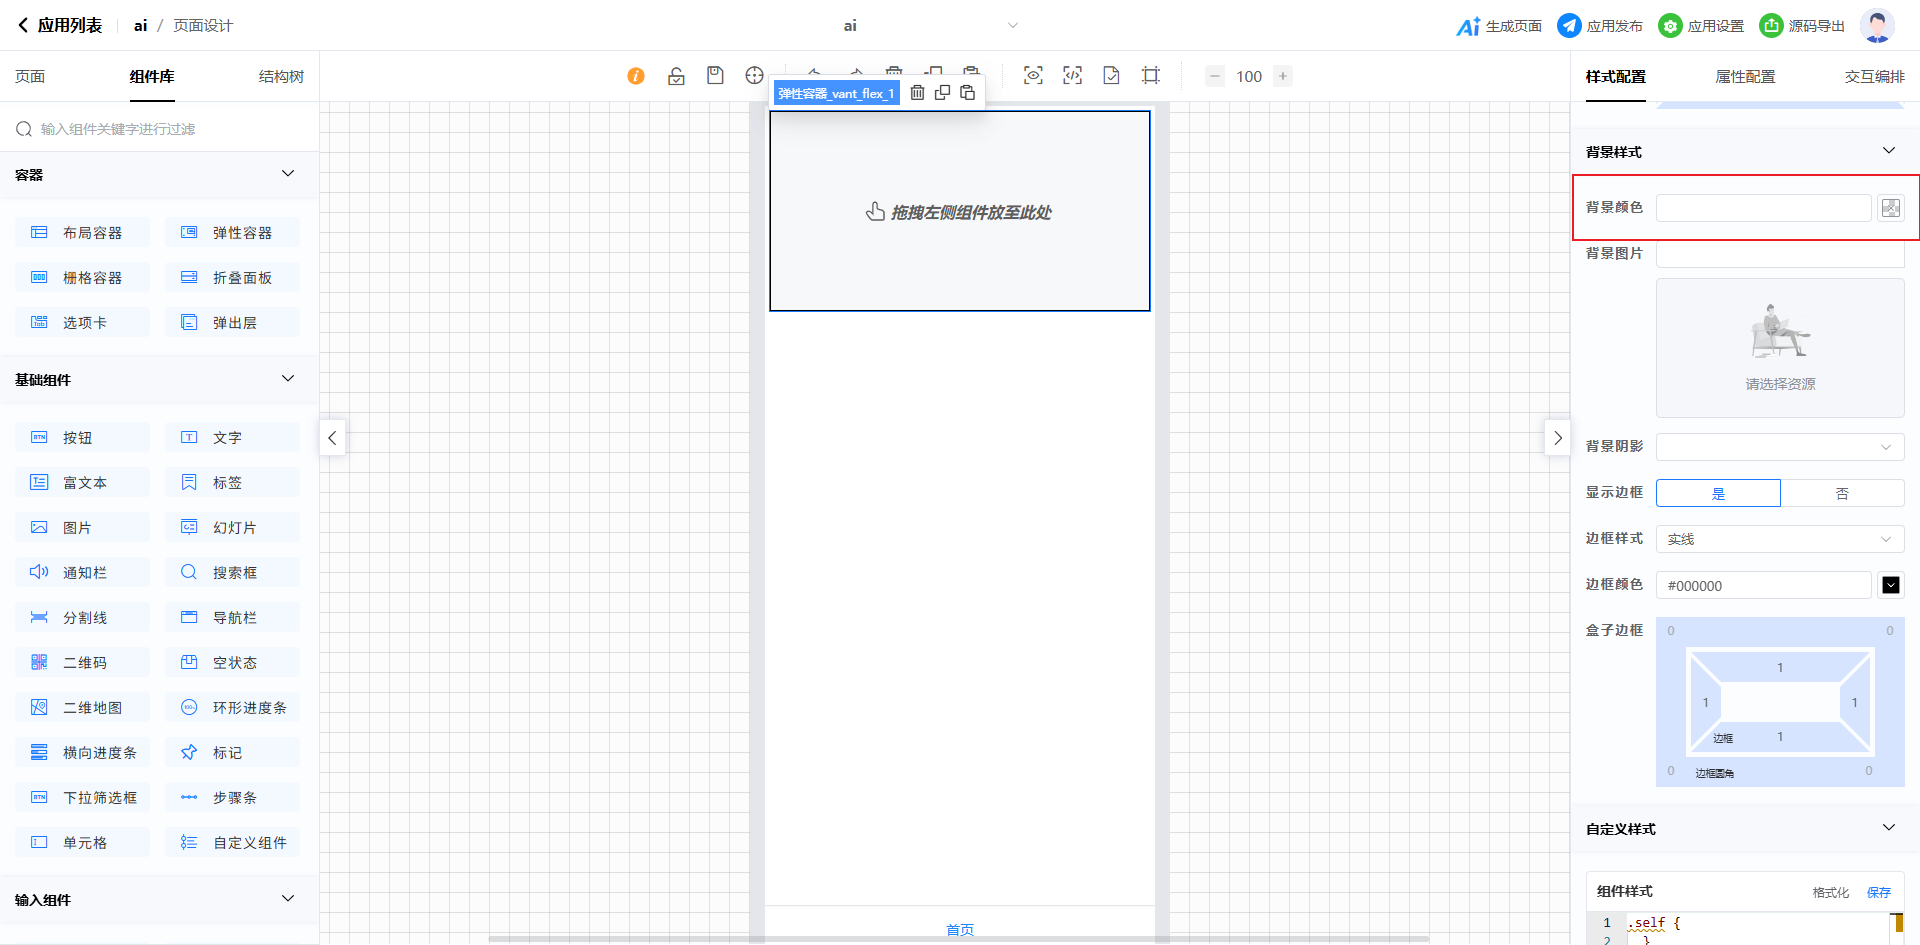This screenshot has height=945, width=1920.
Task: Set 显示边框 to 否
Action: tap(1842, 493)
